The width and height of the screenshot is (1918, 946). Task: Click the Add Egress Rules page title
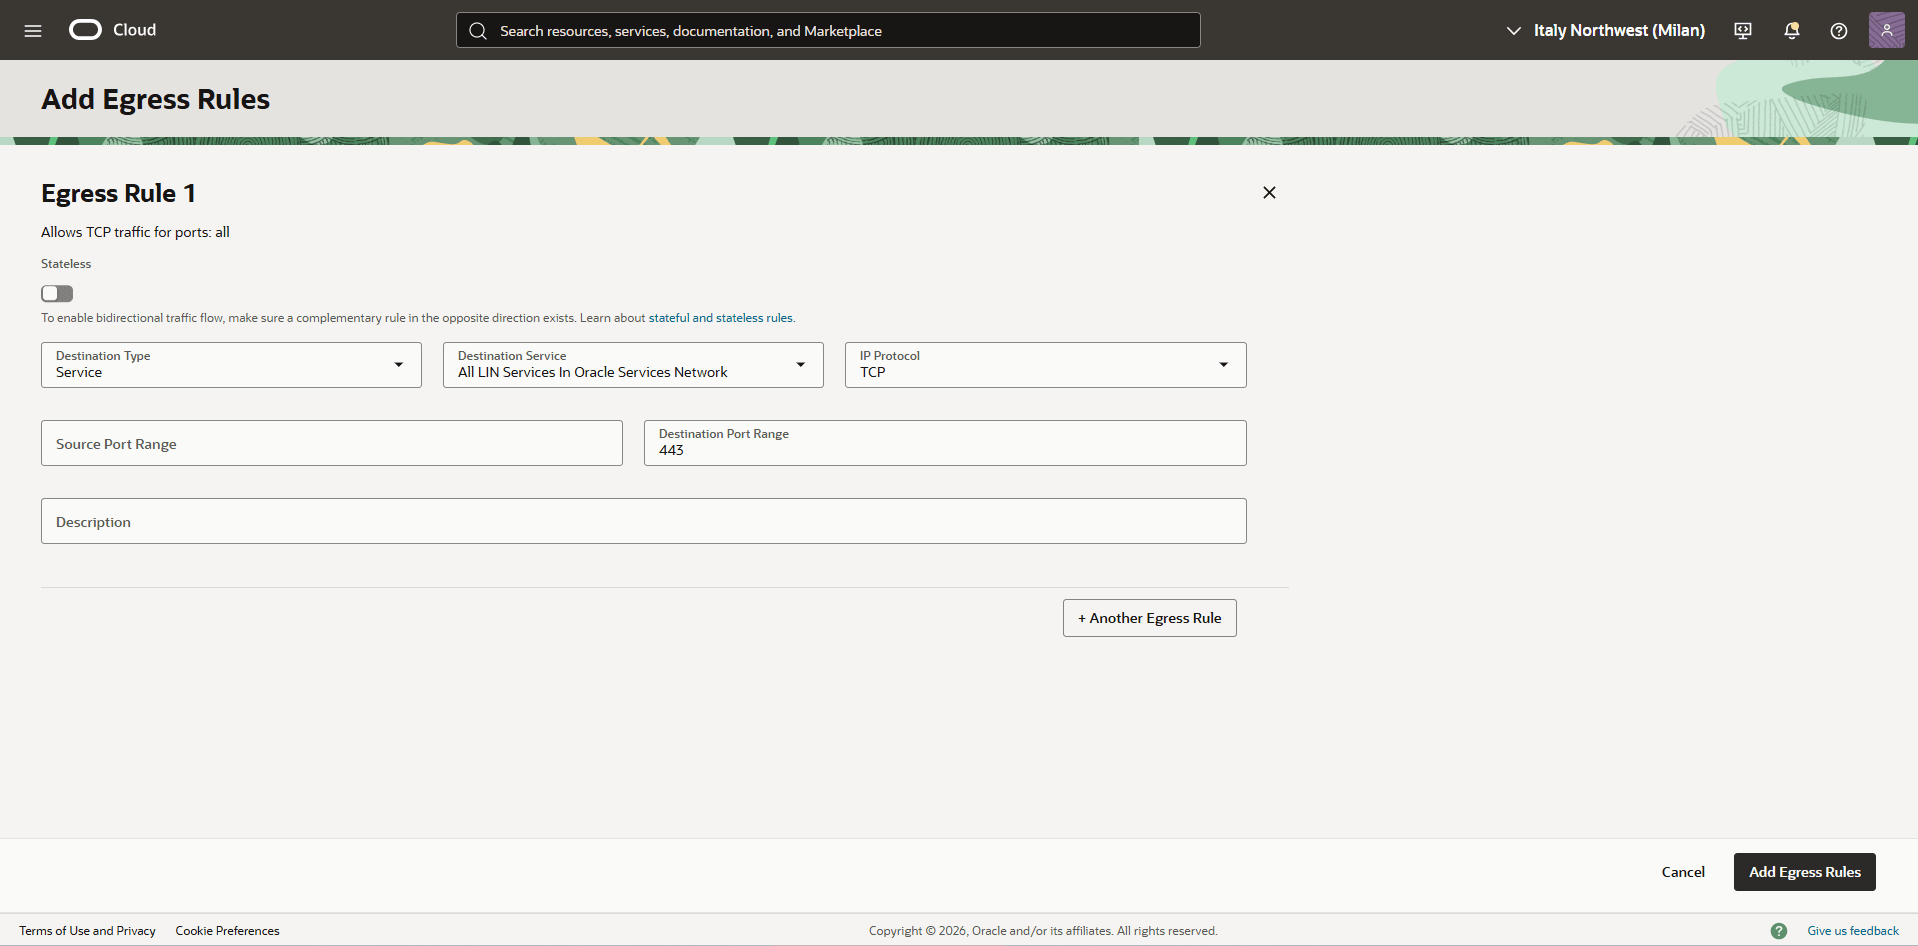pyautogui.click(x=155, y=99)
